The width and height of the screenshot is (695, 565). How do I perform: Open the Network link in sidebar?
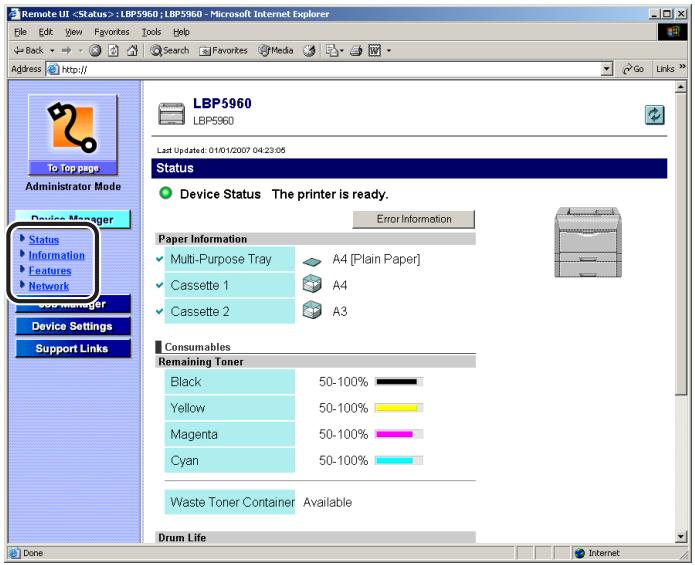pos(49,286)
